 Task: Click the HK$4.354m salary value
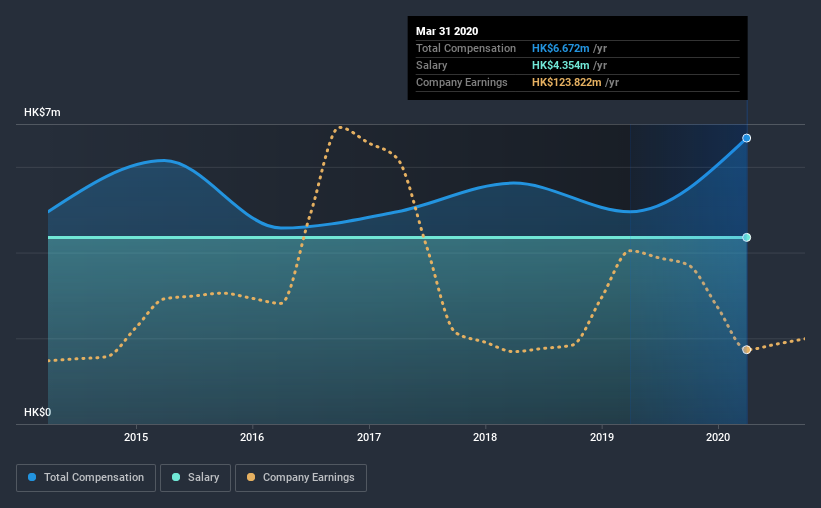561,65
